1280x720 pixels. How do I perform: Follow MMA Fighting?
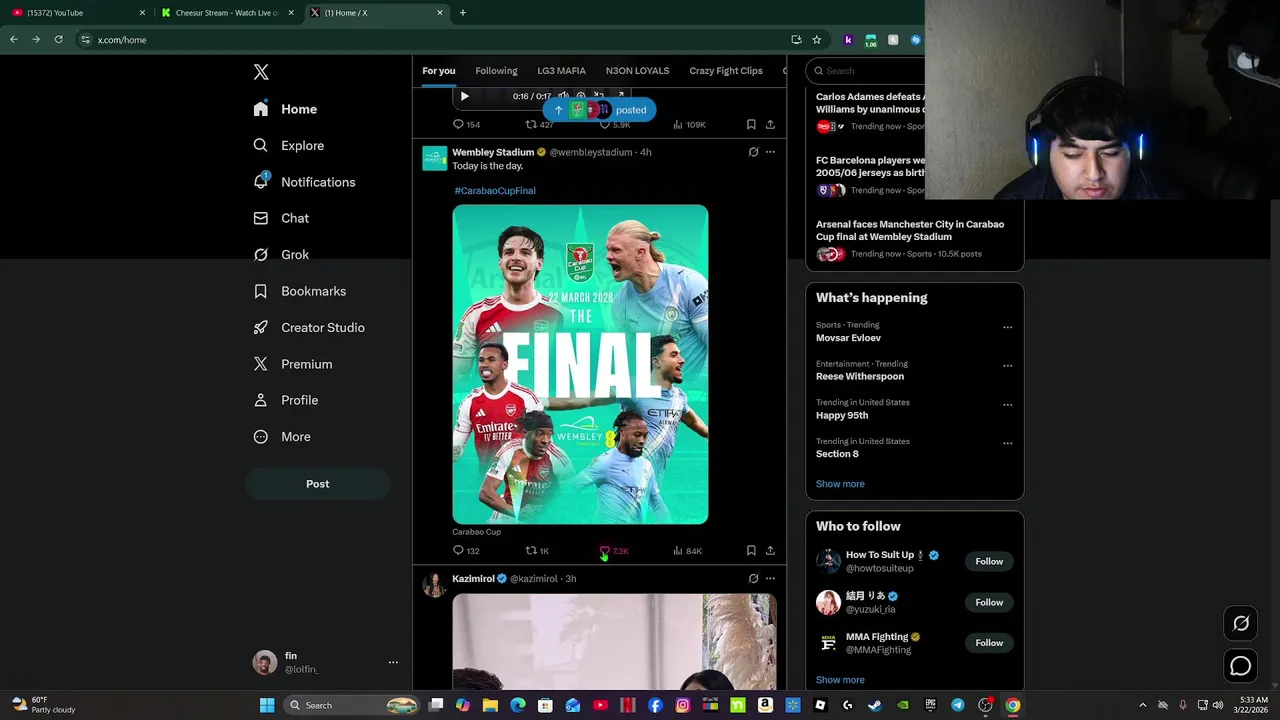[989, 643]
